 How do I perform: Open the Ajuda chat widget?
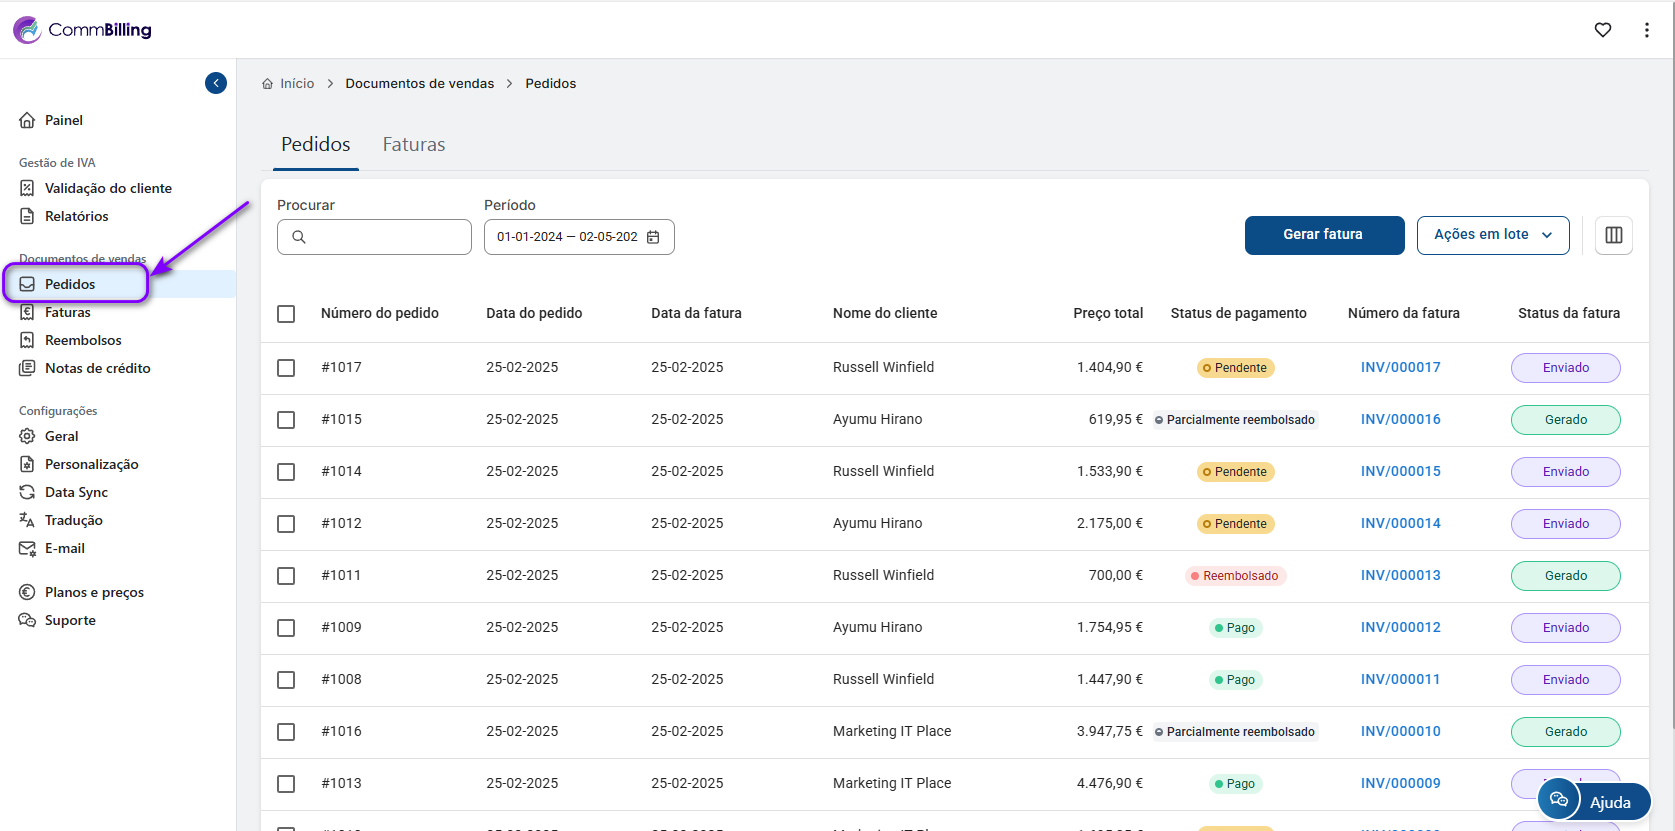click(1593, 801)
